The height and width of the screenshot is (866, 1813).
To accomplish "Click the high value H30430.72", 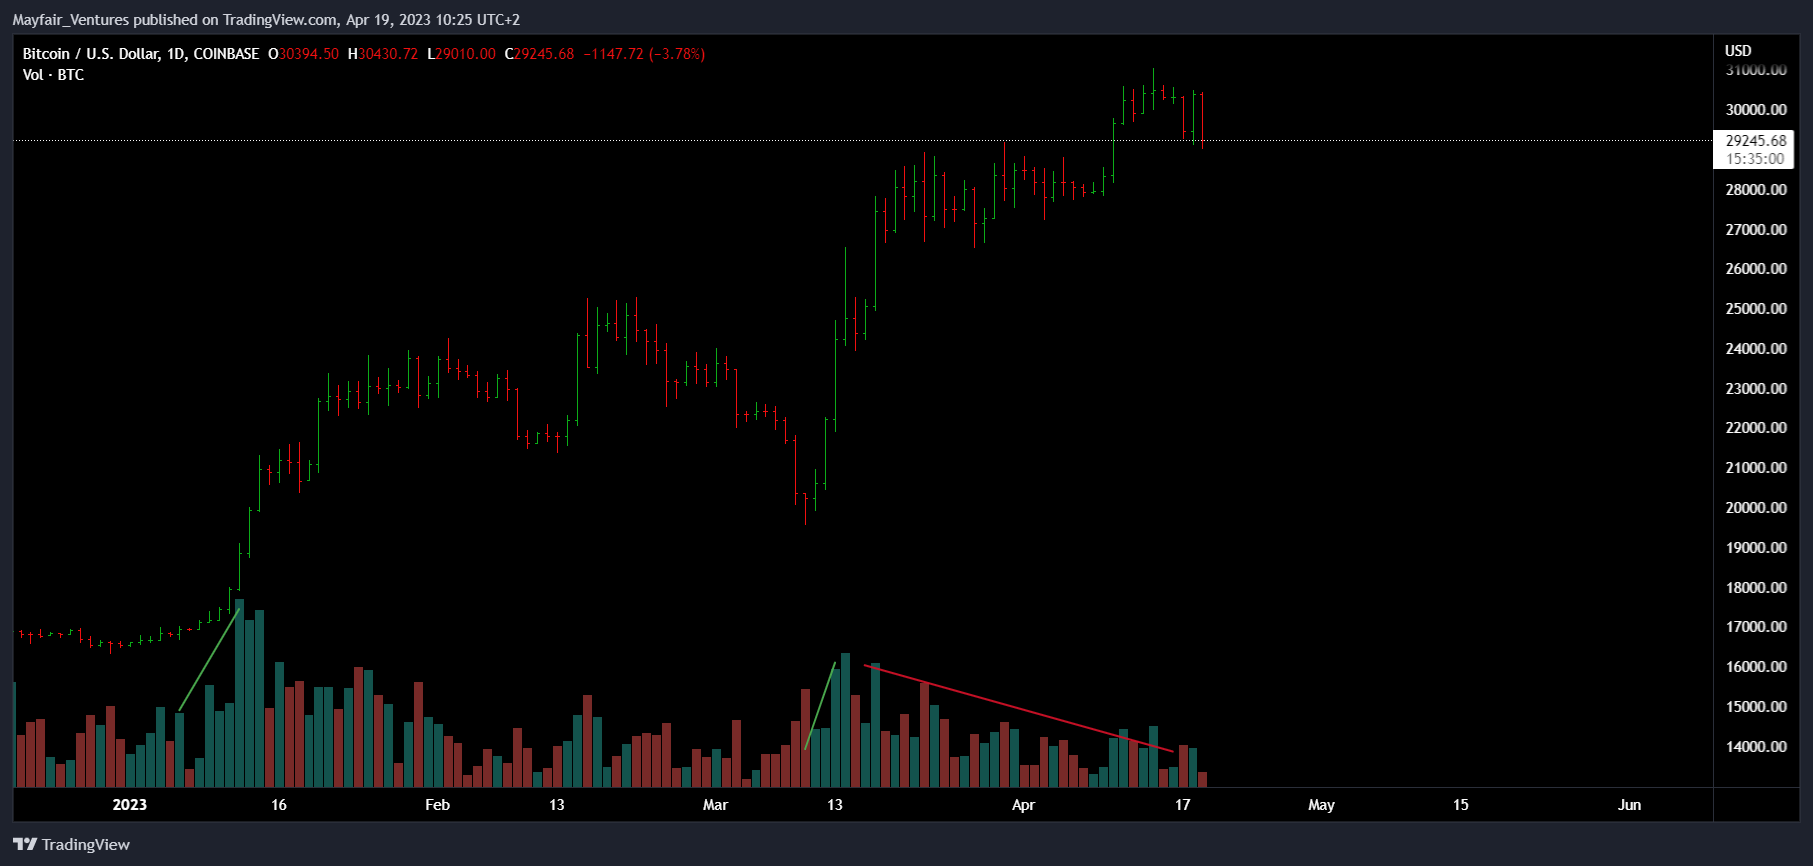I will pos(383,54).
